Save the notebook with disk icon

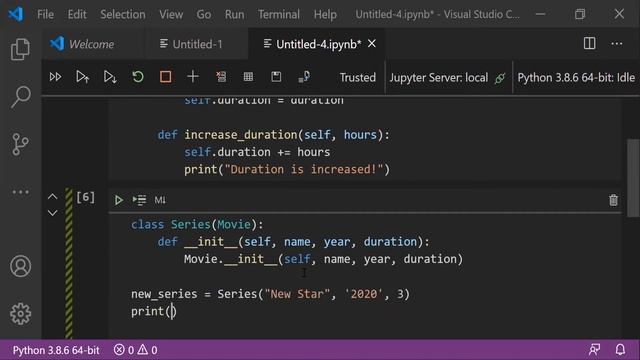pos(276,77)
